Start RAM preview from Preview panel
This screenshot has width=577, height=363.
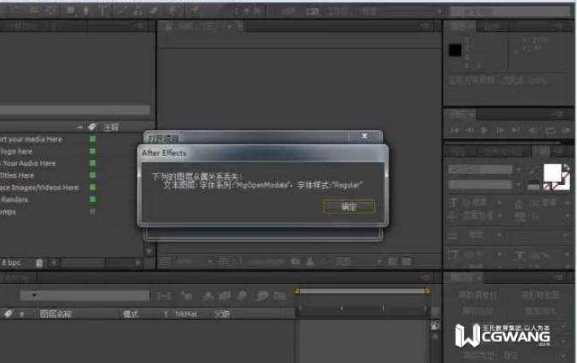[566, 131]
